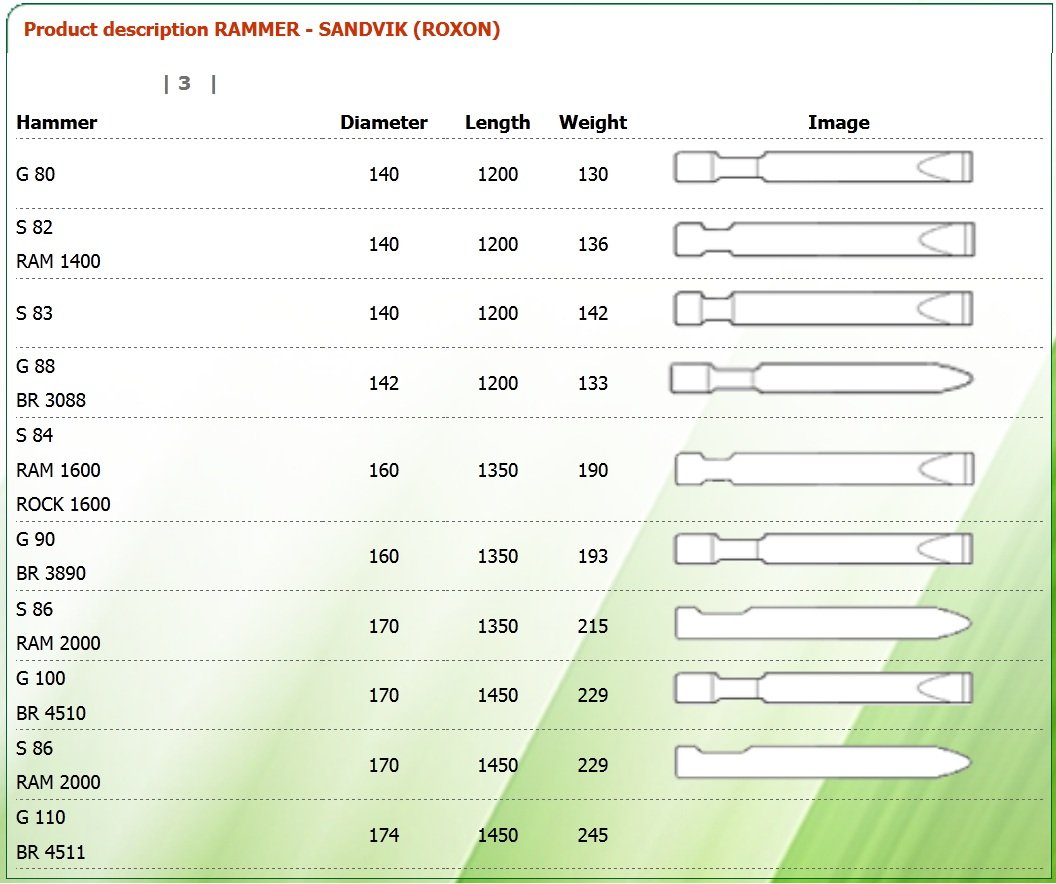The width and height of the screenshot is (1056, 884).
Task: Select the S 83 hammer name
Action: point(34,314)
